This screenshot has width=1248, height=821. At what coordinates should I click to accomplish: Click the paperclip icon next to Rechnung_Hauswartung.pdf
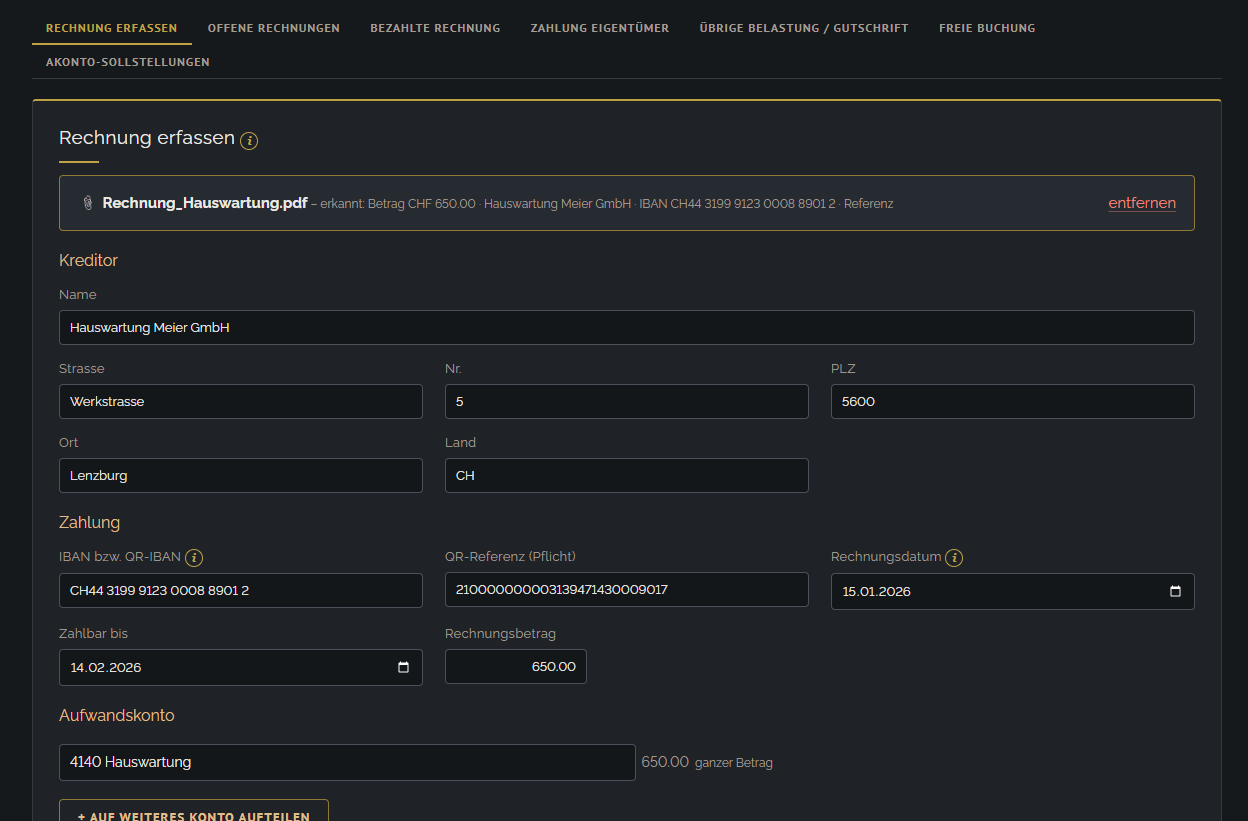(87, 203)
